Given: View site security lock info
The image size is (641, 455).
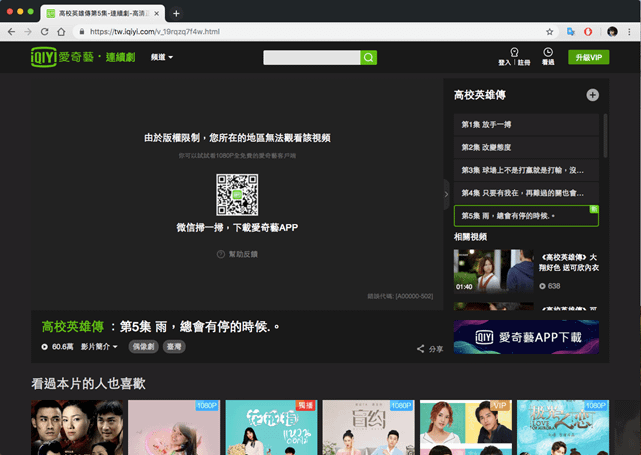Looking at the screenshot, I should coord(82,31).
